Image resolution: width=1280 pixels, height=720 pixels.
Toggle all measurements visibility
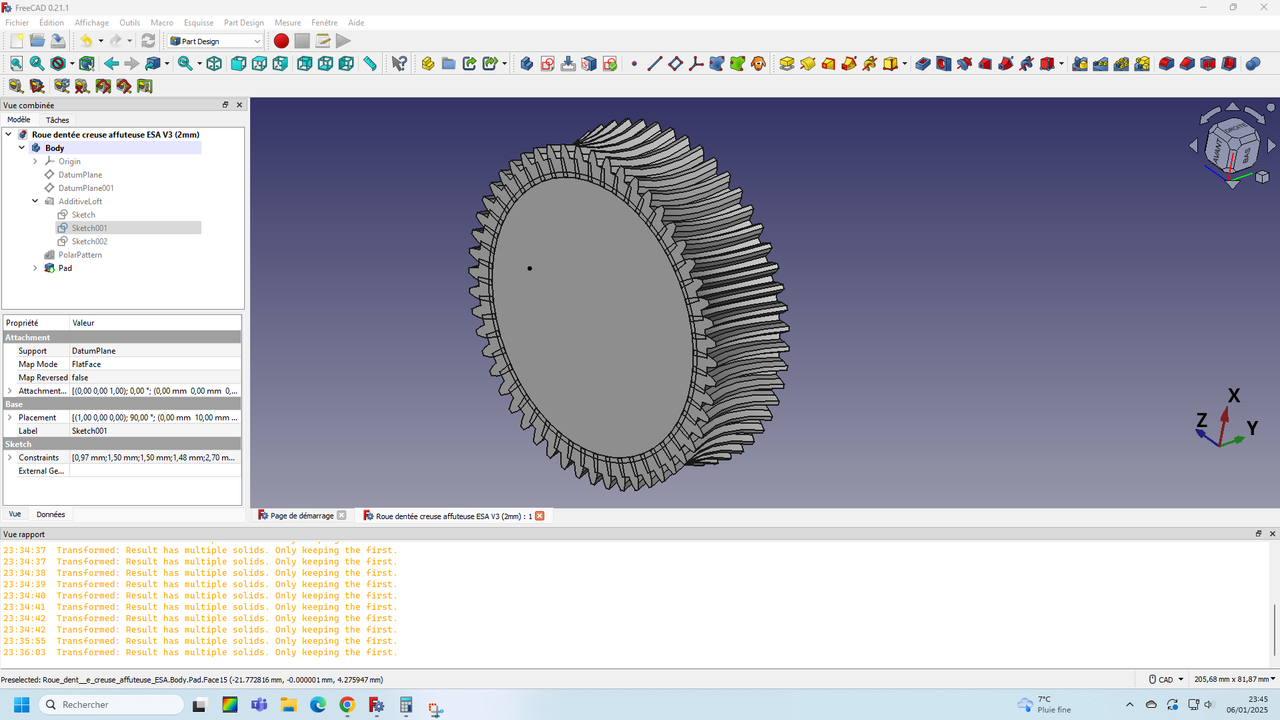point(103,87)
